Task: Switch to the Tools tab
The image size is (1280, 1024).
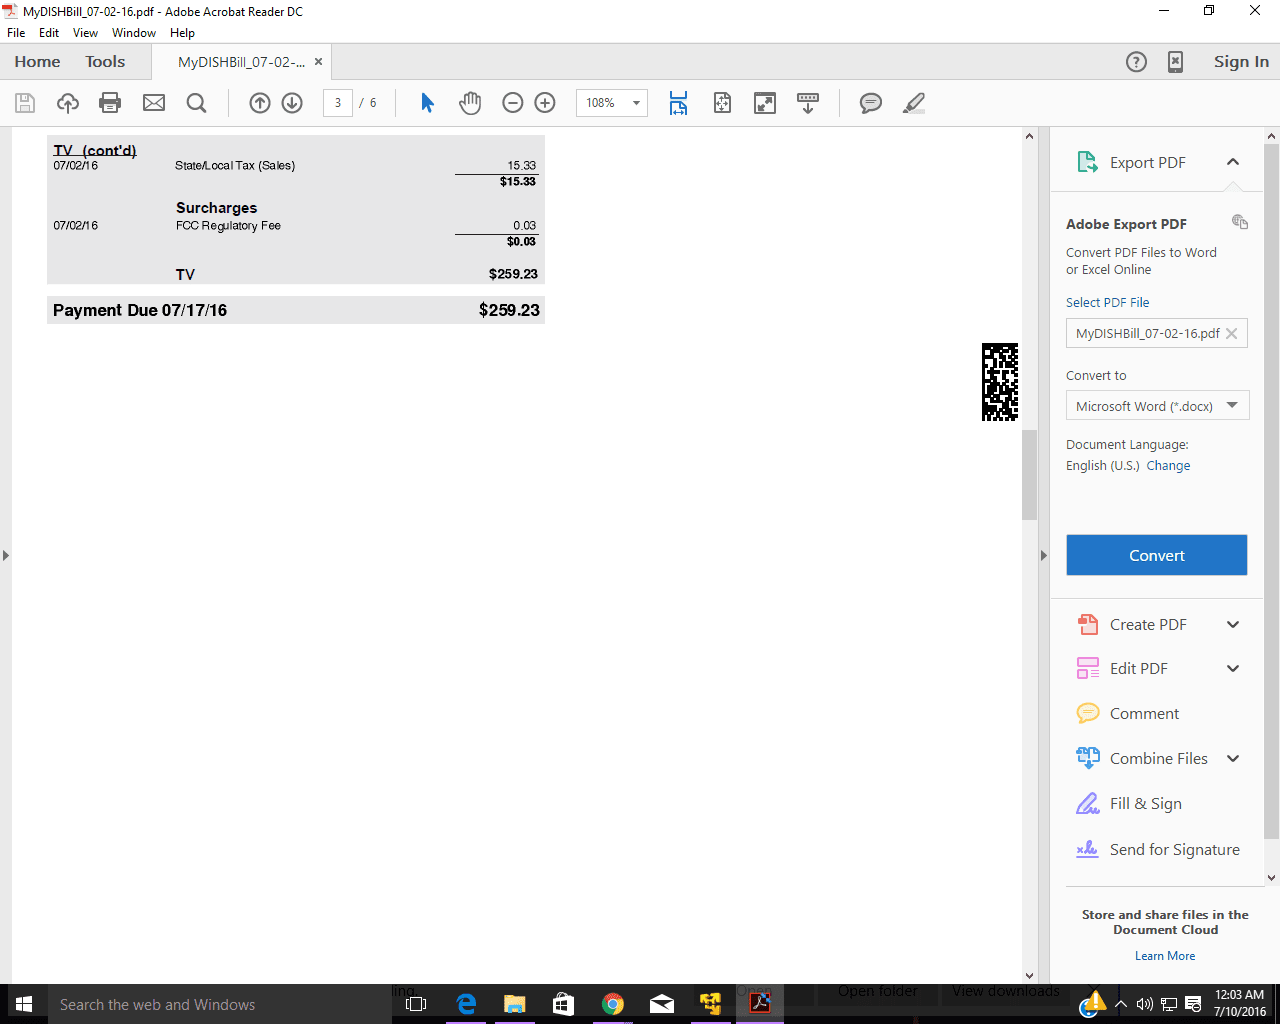Action: coord(105,62)
